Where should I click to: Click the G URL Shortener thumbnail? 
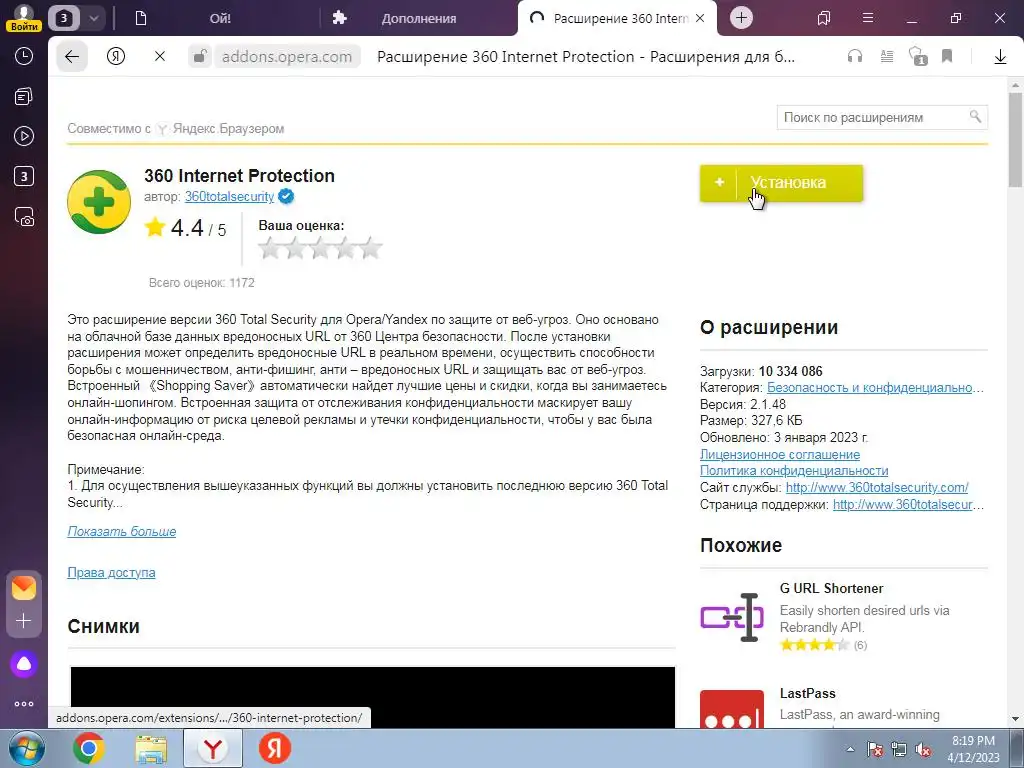731,617
